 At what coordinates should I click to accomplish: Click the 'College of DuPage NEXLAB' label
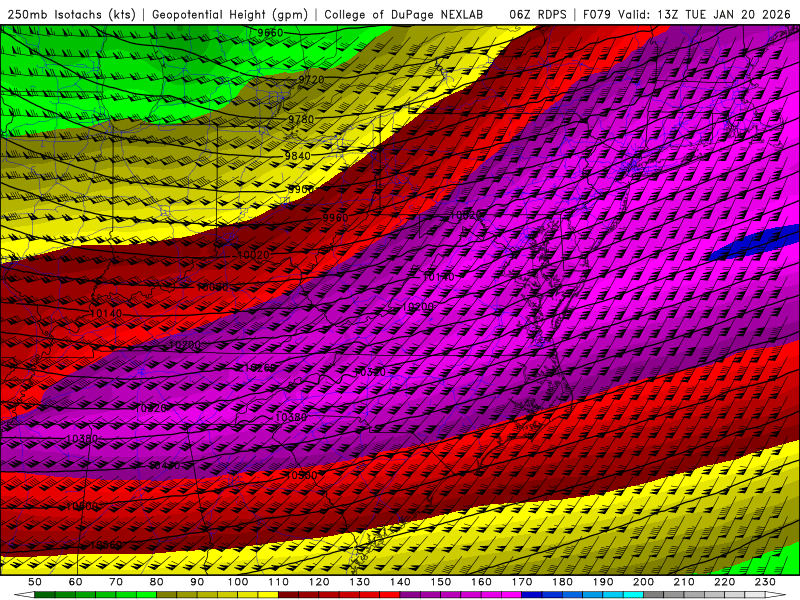click(x=404, y=15)
